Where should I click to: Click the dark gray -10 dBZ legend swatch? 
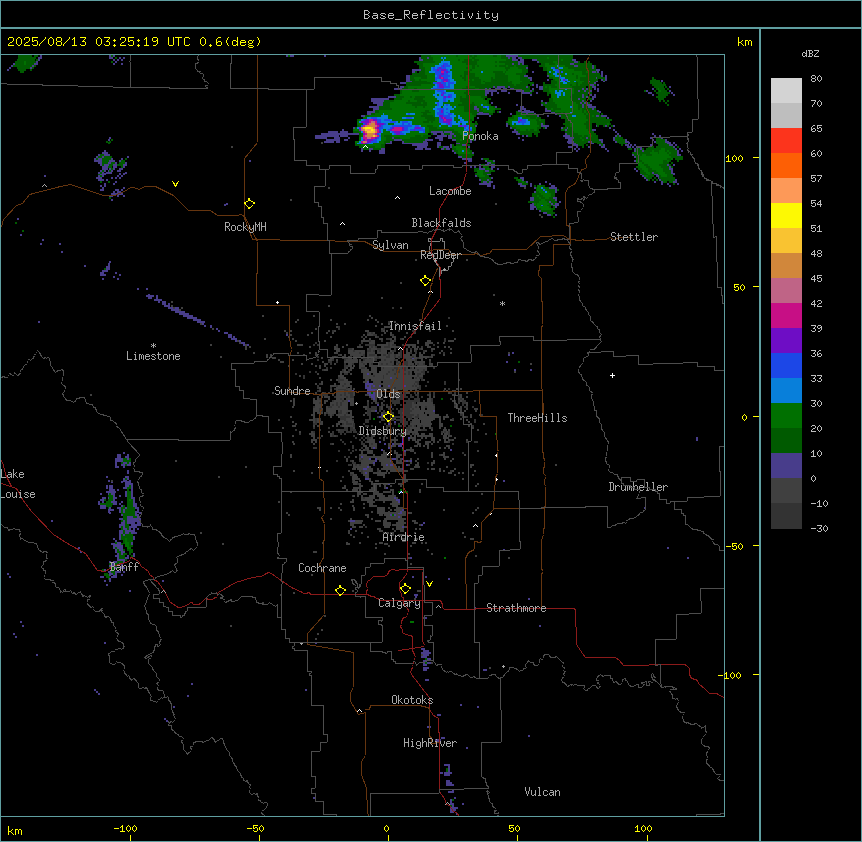click(786, 515)
